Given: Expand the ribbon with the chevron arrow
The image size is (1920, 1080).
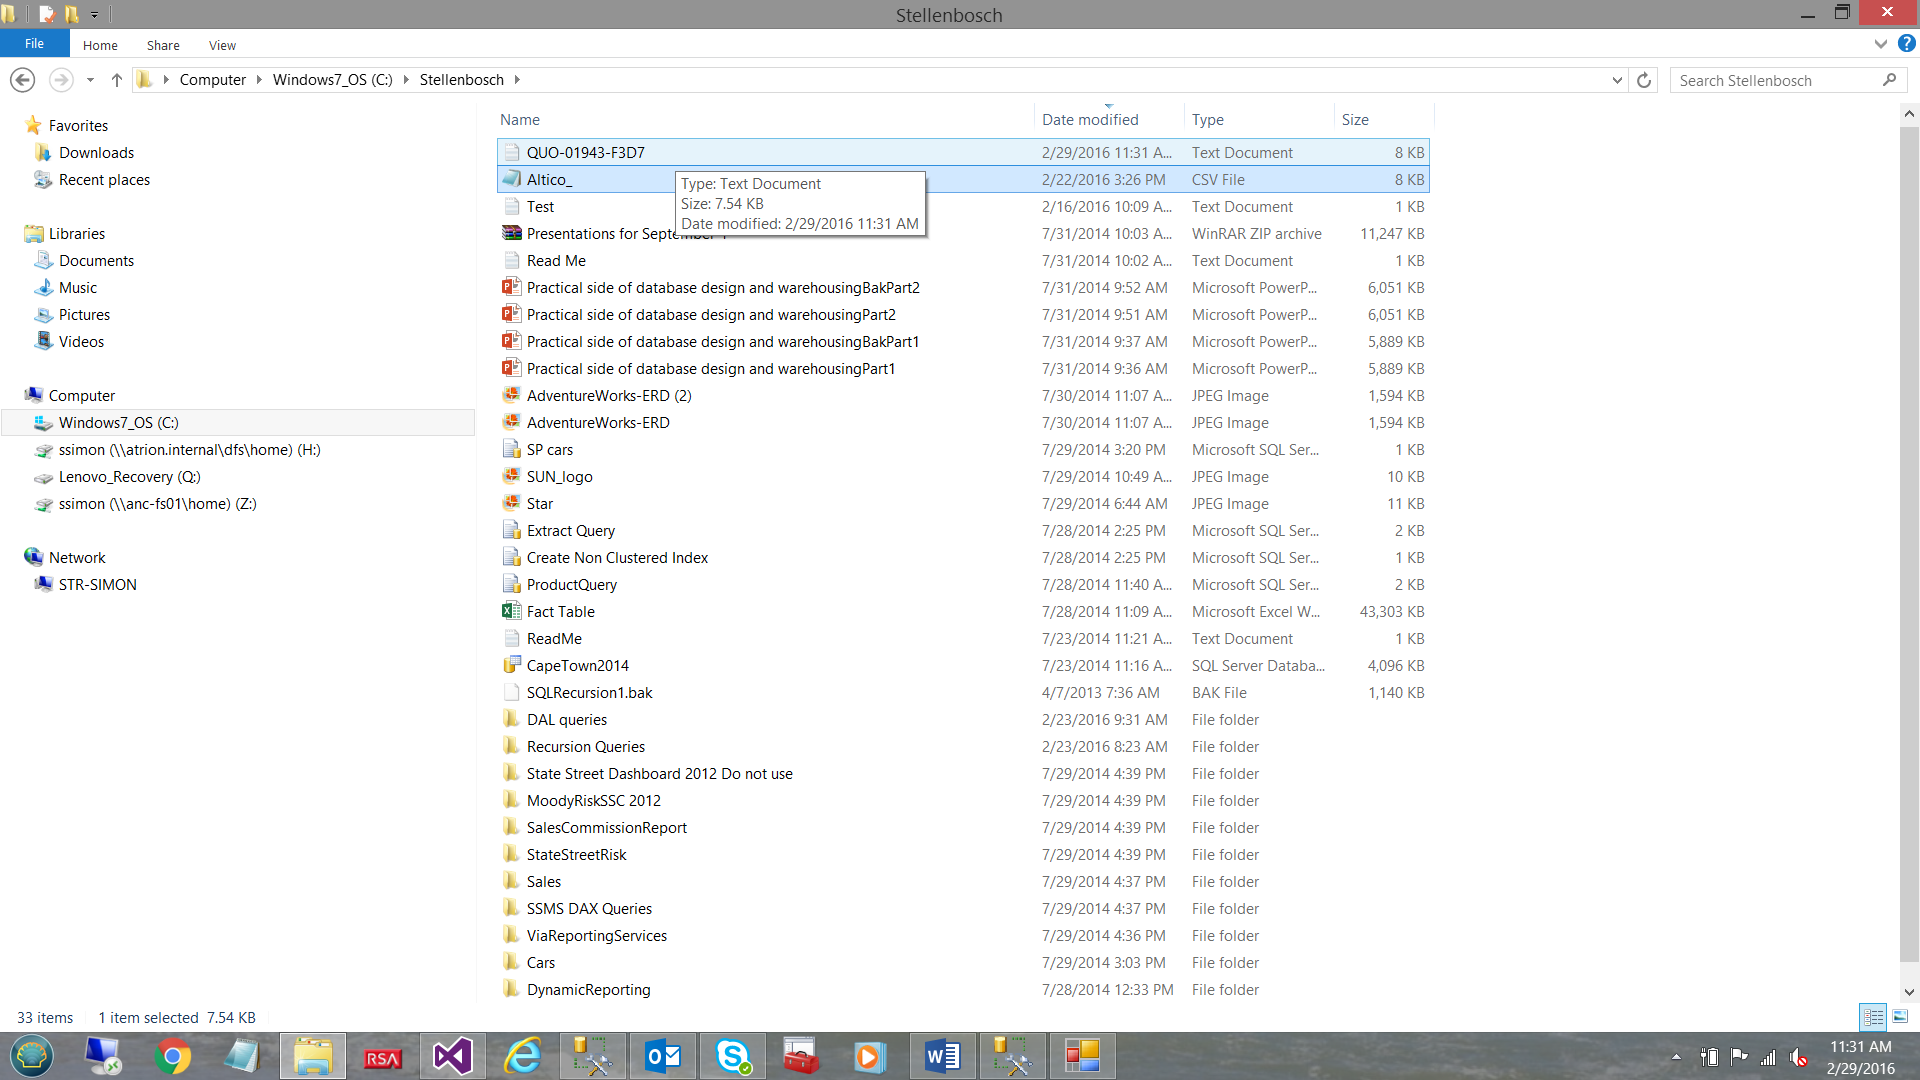Looking at the screenshot, I should coord(1880,44).
